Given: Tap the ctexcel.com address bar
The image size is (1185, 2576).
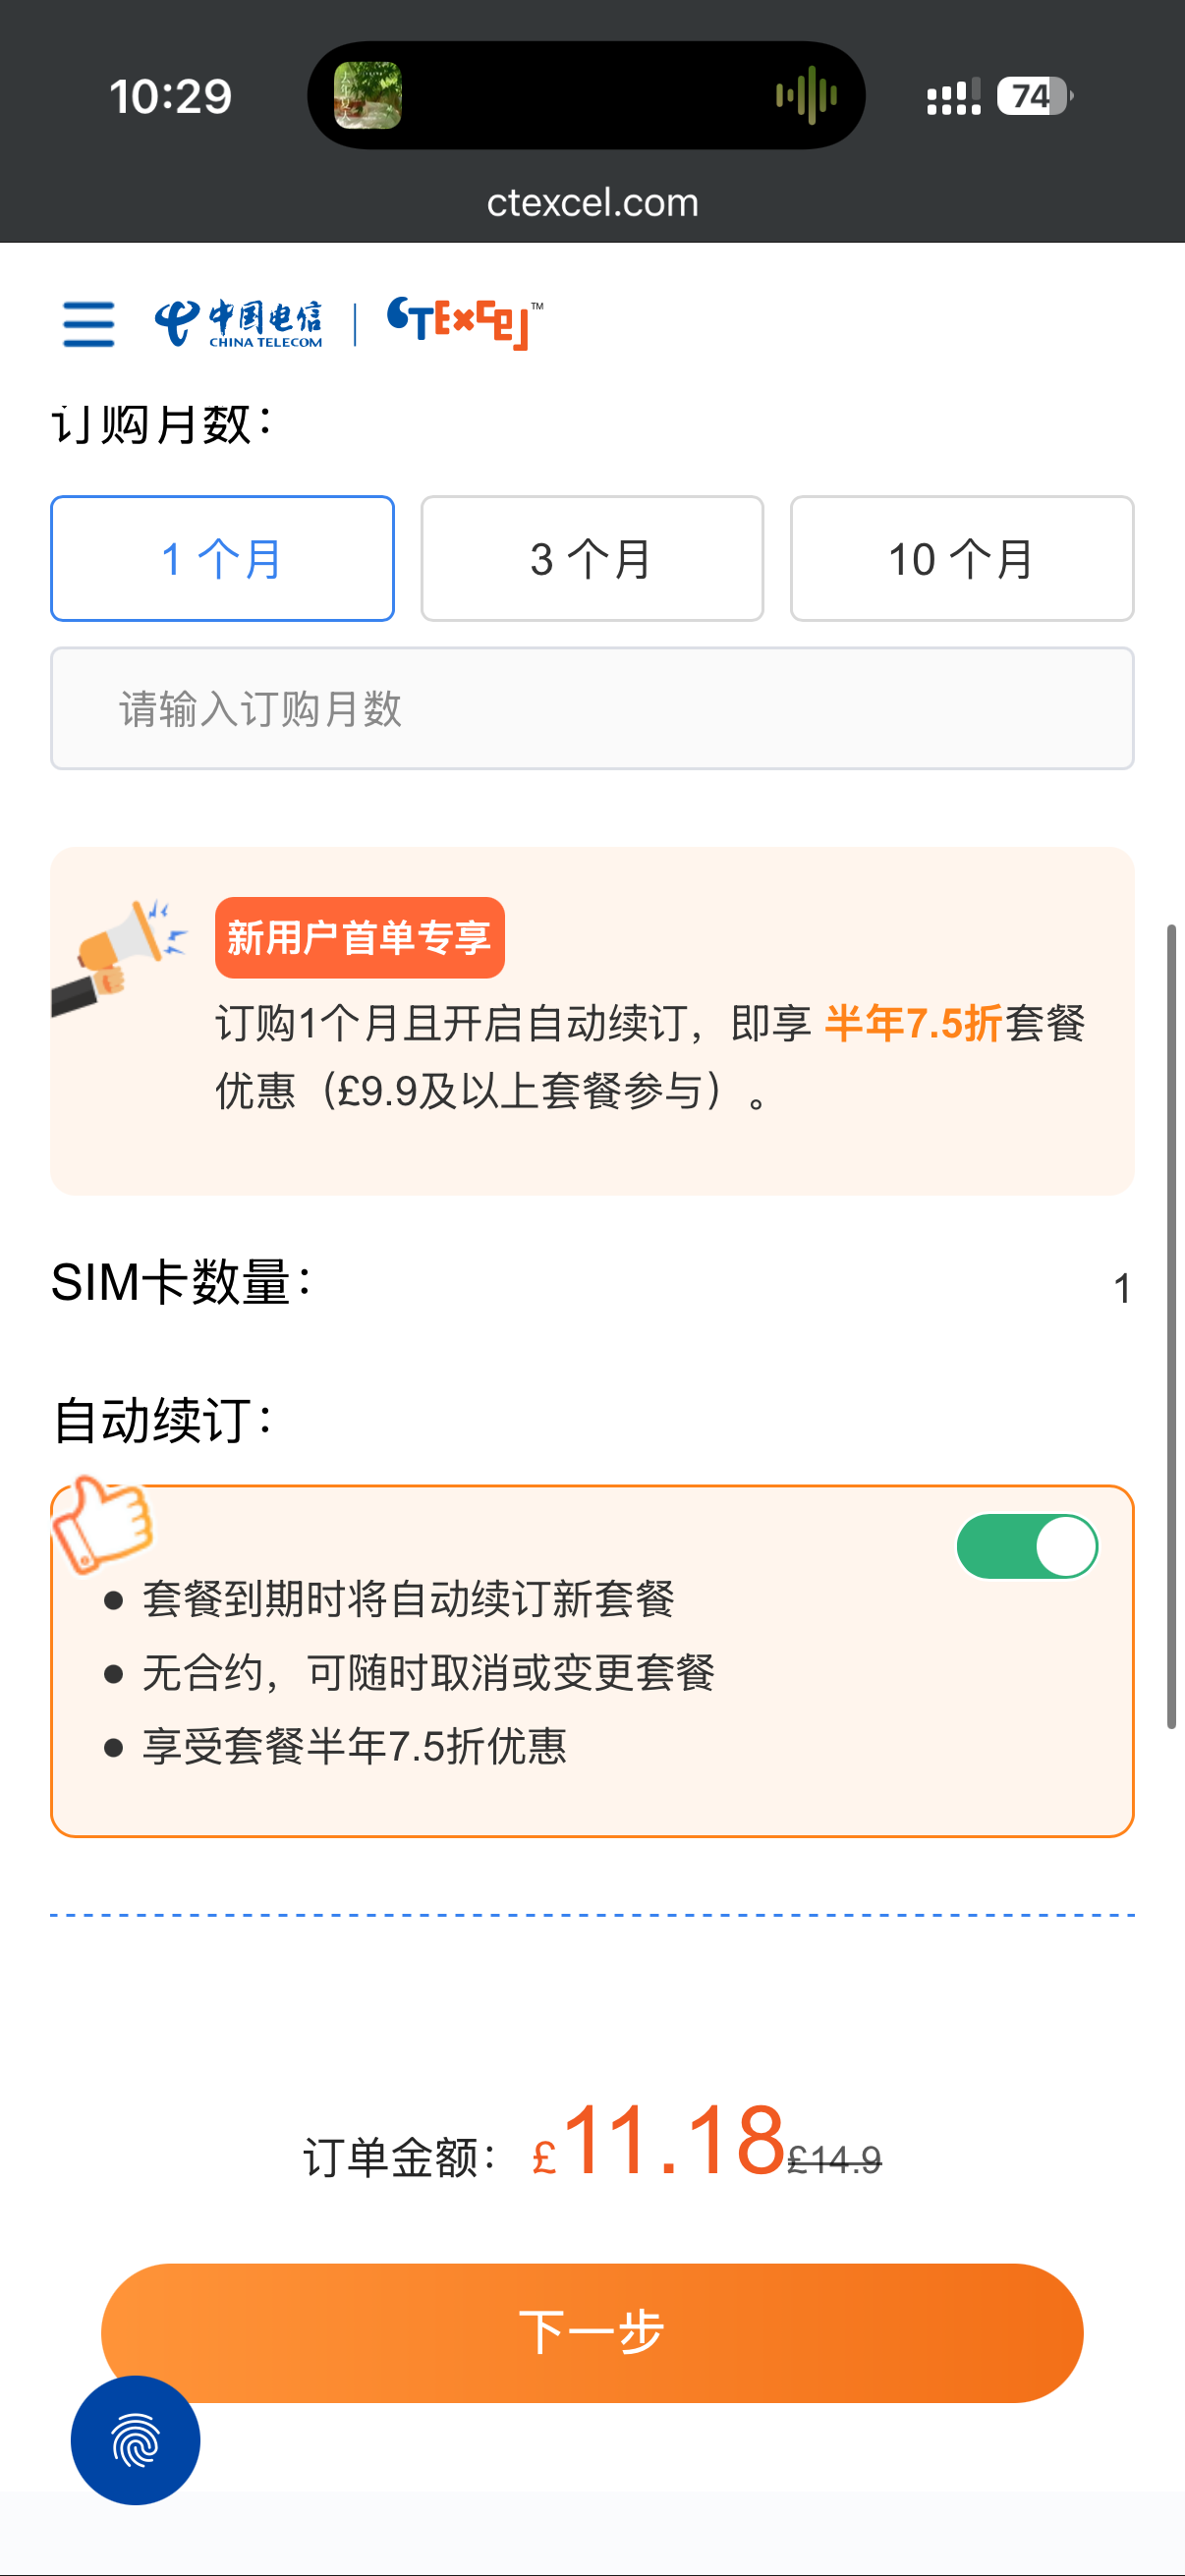Looking at the screenshot, I should [592, 203].
